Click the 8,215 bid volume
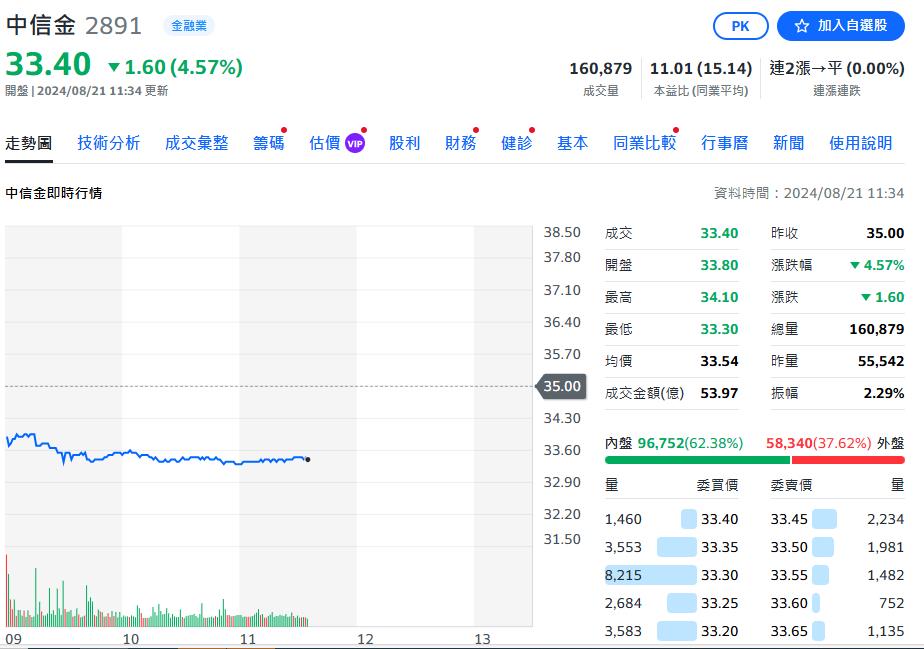924x649 pixels. 623,575
